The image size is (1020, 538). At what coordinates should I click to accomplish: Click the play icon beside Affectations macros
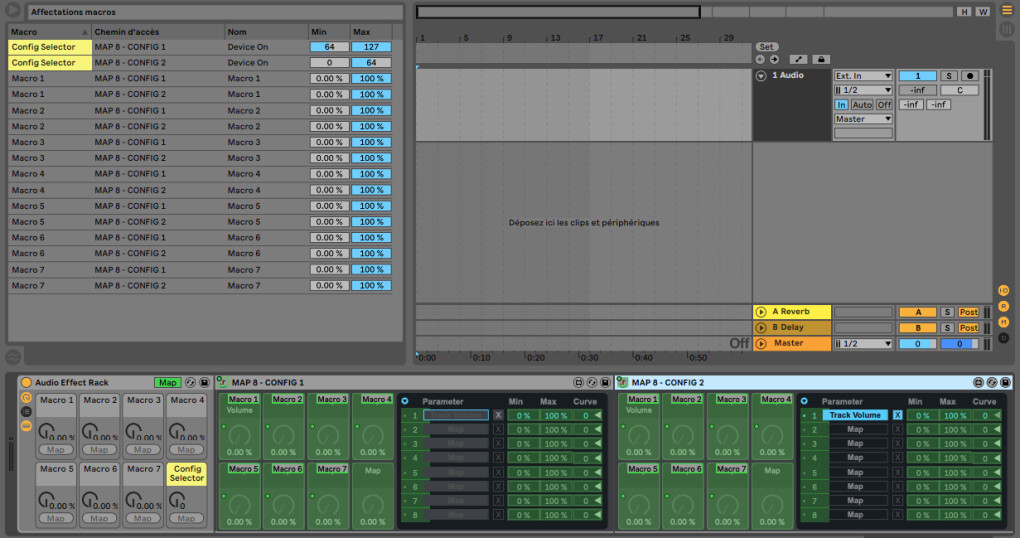[x=13, y=10]
